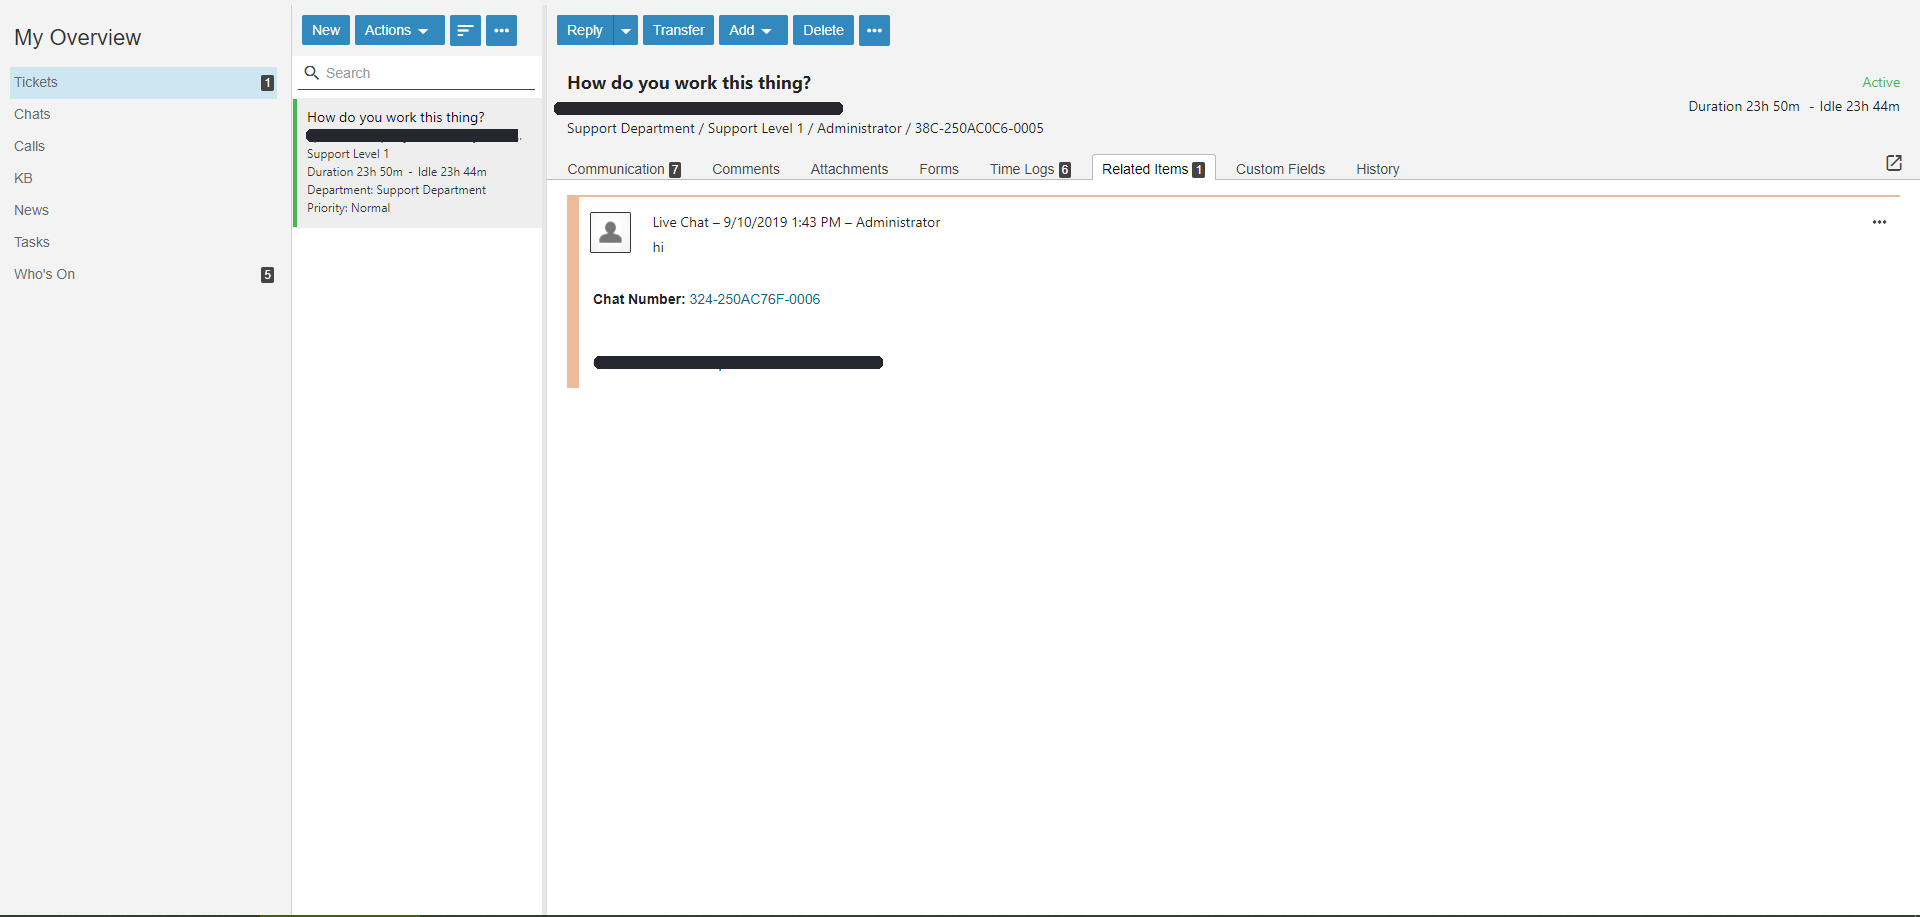Open chat number 324-250AC76F-0006 link
Image resolution: width=1920 pixels, height=917 pixels.
click(754, 299)
